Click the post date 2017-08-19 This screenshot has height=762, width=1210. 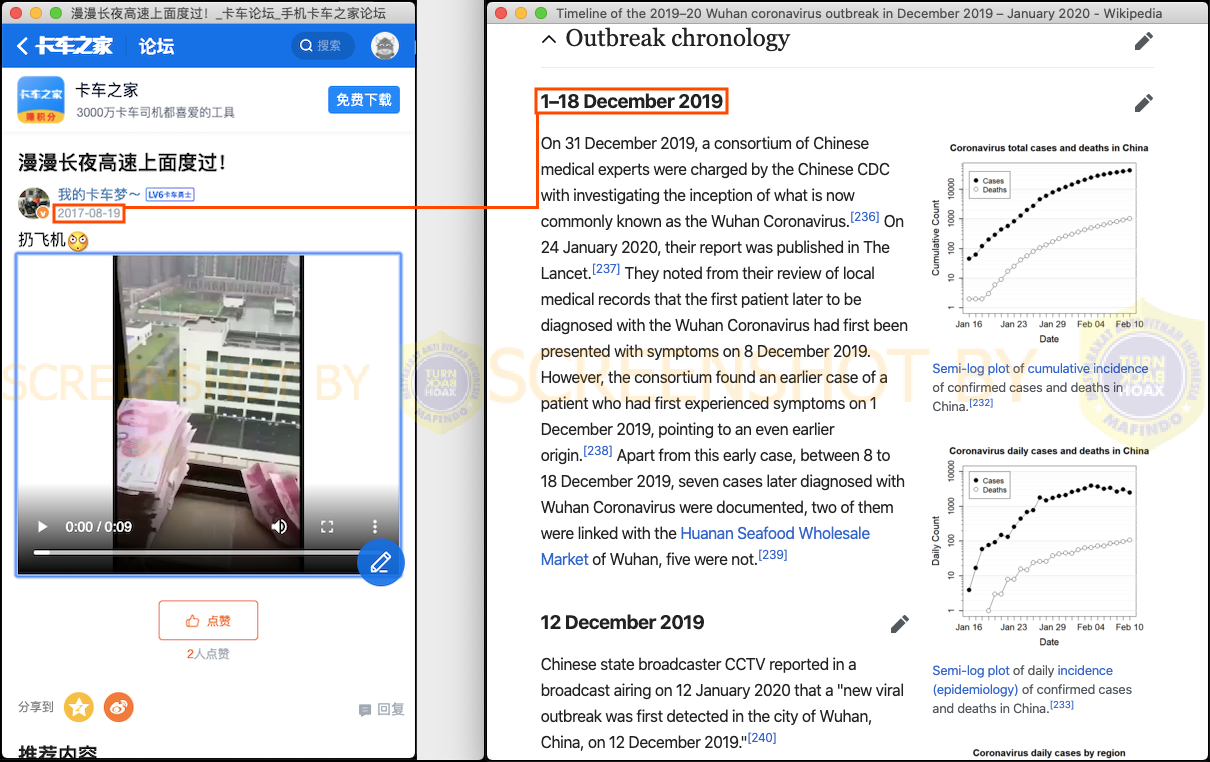coord(89,213)
